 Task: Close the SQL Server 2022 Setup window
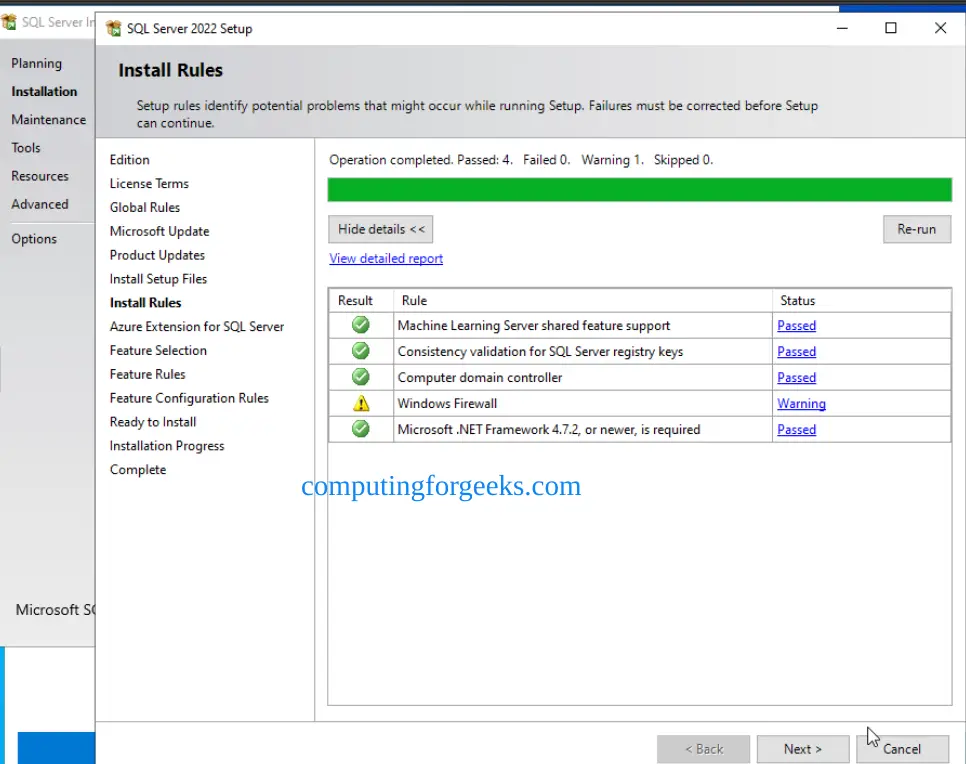940,28
